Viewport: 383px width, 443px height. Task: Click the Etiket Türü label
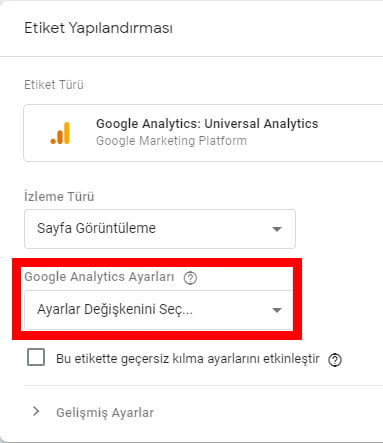click(54, 85)
